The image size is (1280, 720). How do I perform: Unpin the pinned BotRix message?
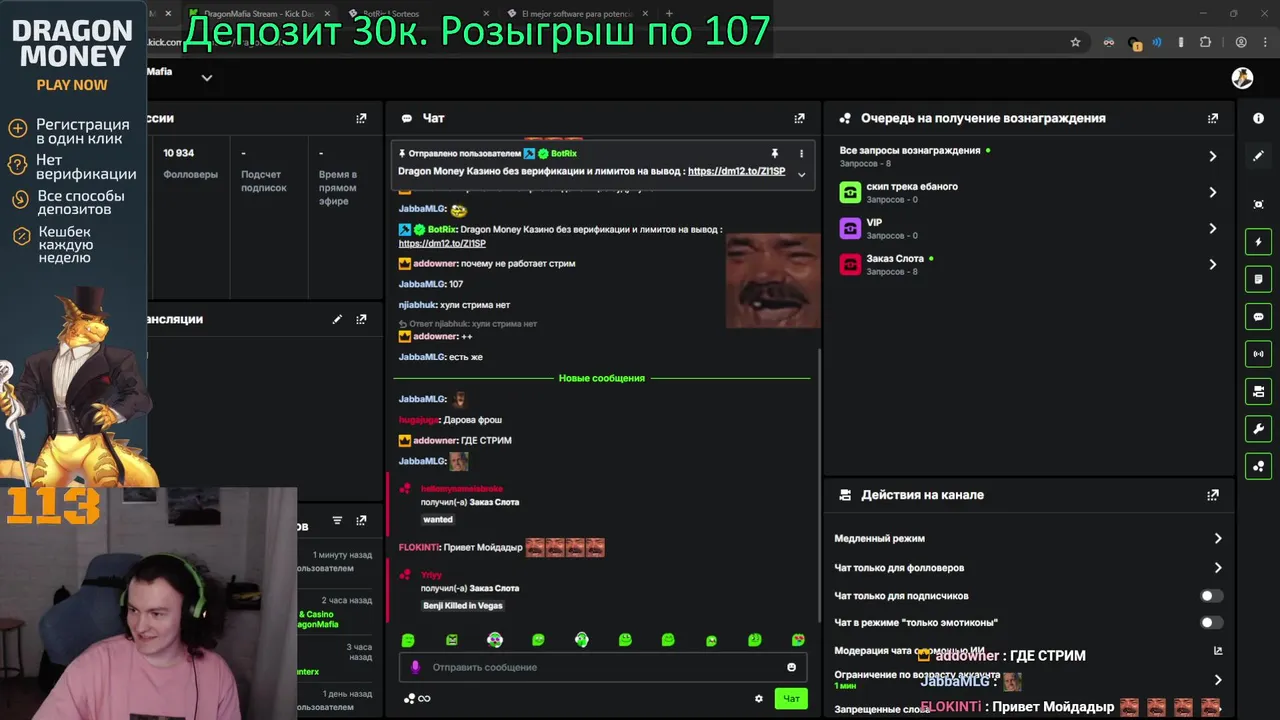click(x=774, y=154)
